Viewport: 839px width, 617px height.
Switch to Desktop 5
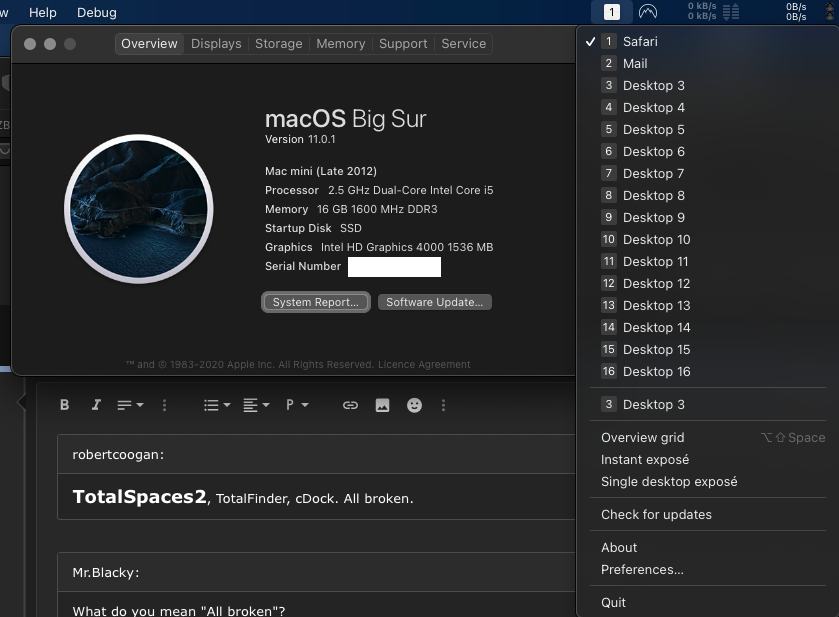pyautogui.click(x=707, y=130)
